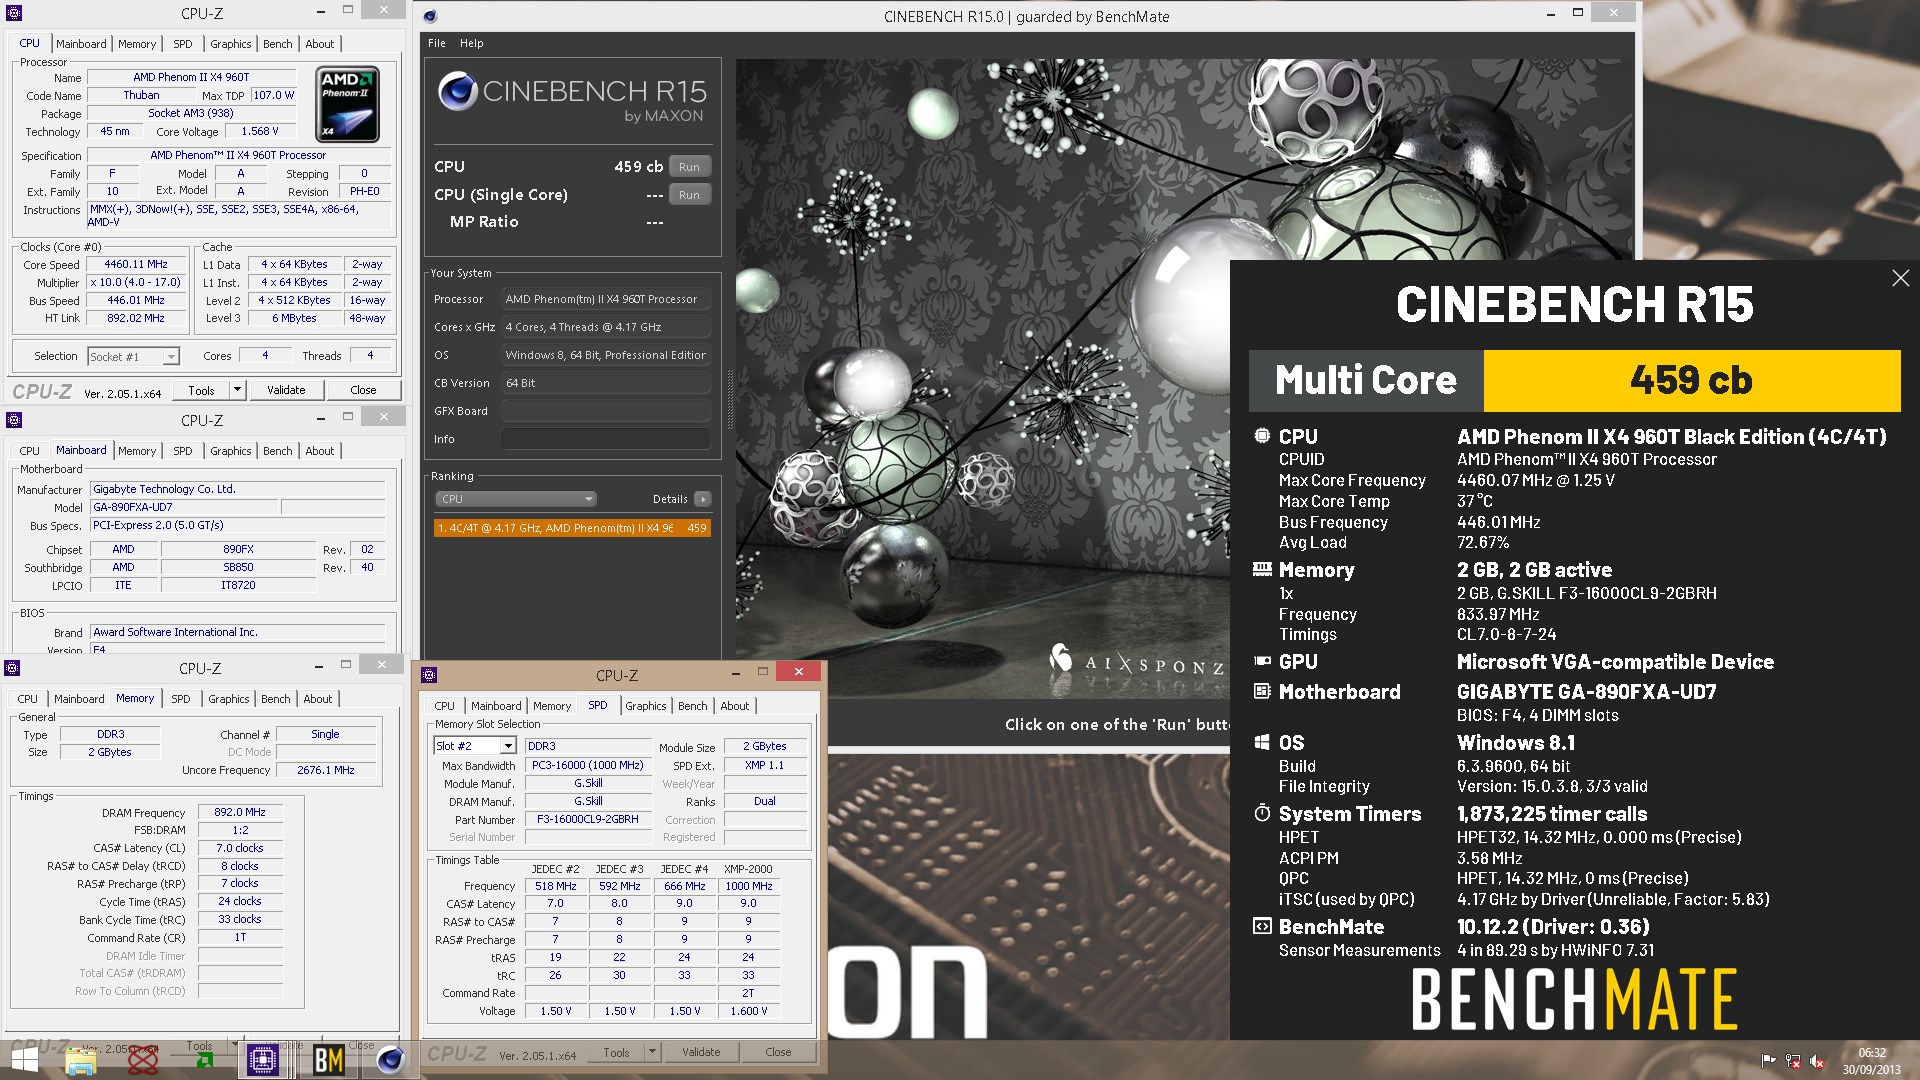
Task: Click the yellow 459 cb score in BenchMate
Action: click(x=1691, y=380)
